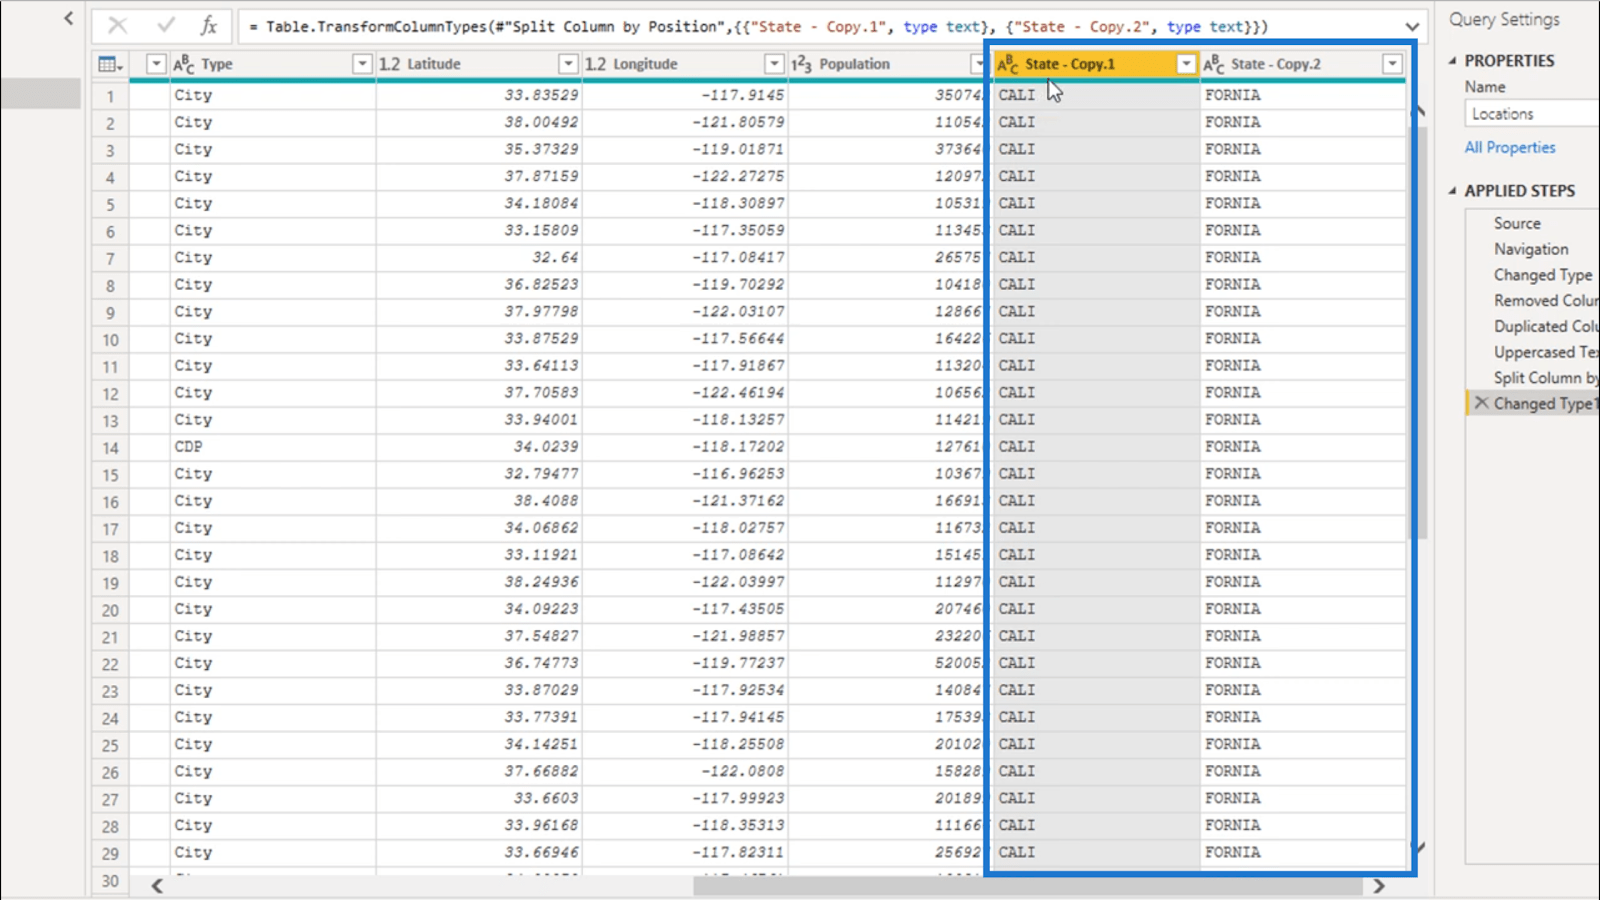Click inside the formula bar text
Viewport: 1600px width, 900px height.
(758, 27)
